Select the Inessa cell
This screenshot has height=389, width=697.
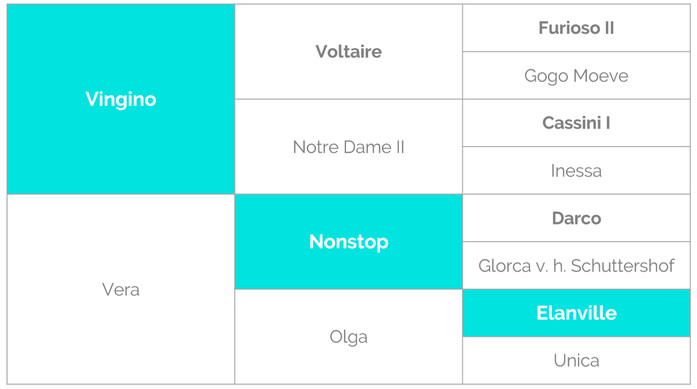point(576,170)
